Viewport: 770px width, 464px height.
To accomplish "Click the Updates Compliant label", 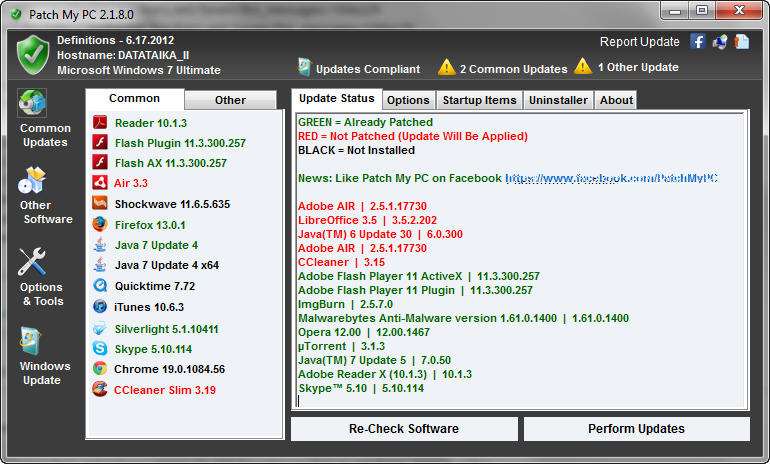I will [368, 69].
